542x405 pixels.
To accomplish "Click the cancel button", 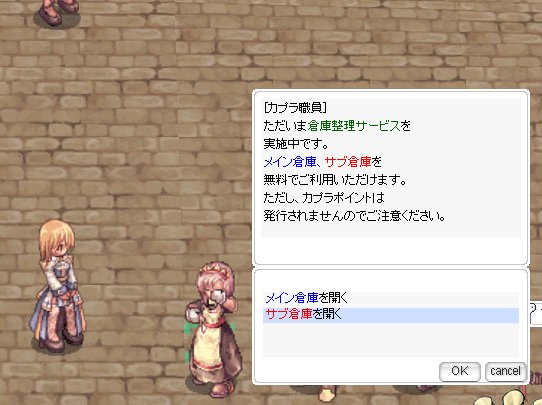I will coord(505,371).
